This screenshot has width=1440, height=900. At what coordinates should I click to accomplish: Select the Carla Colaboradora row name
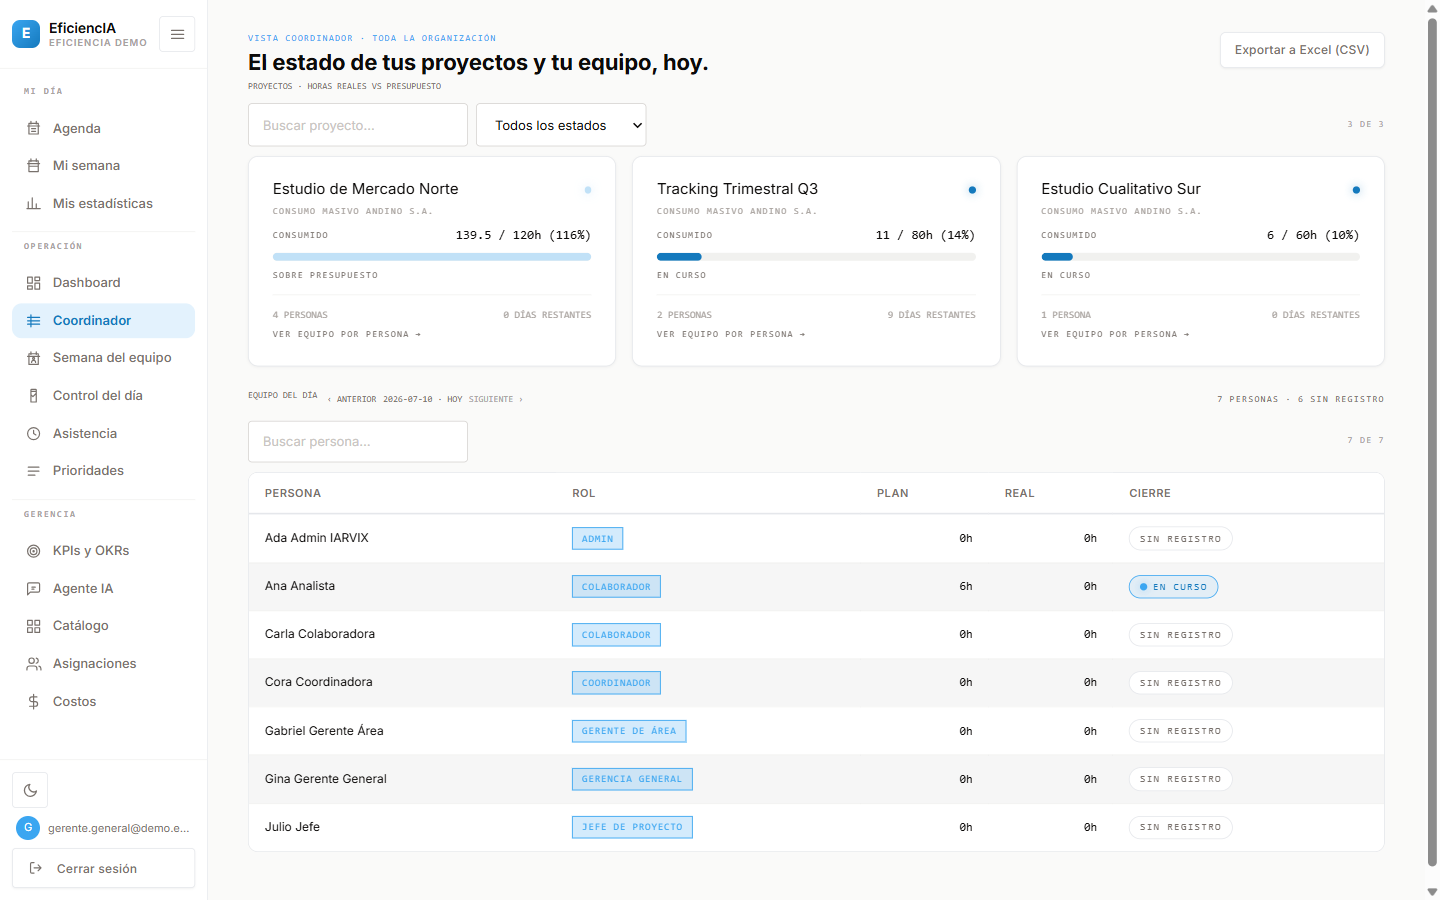(x=320, y=634)
